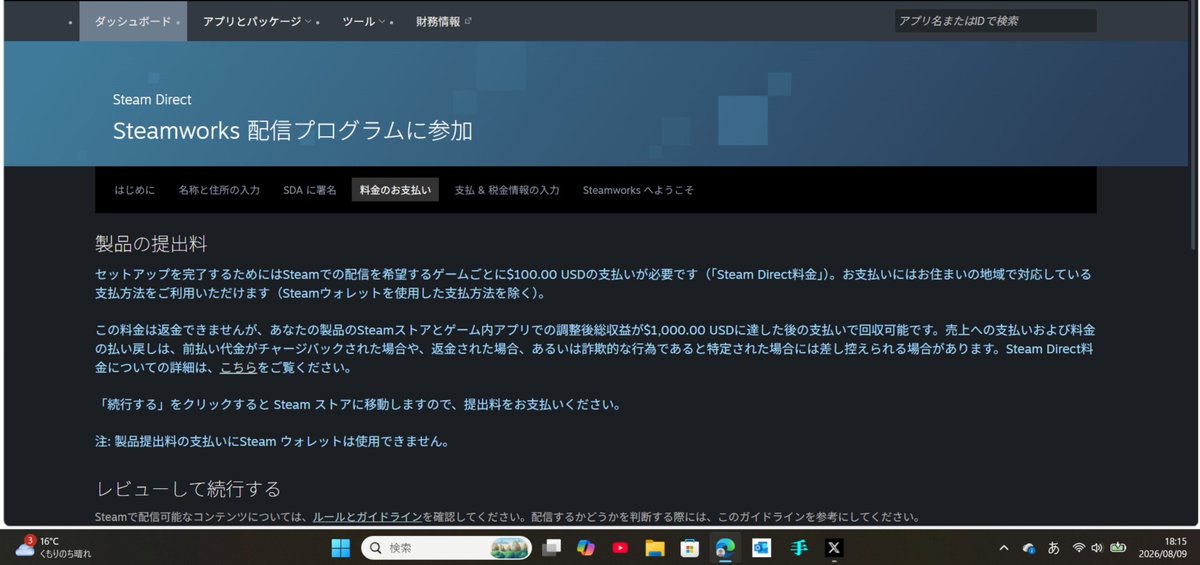Open the ダッシュボード tab
The width and height of the screenshot is (1200, 565).
(133, 21)
